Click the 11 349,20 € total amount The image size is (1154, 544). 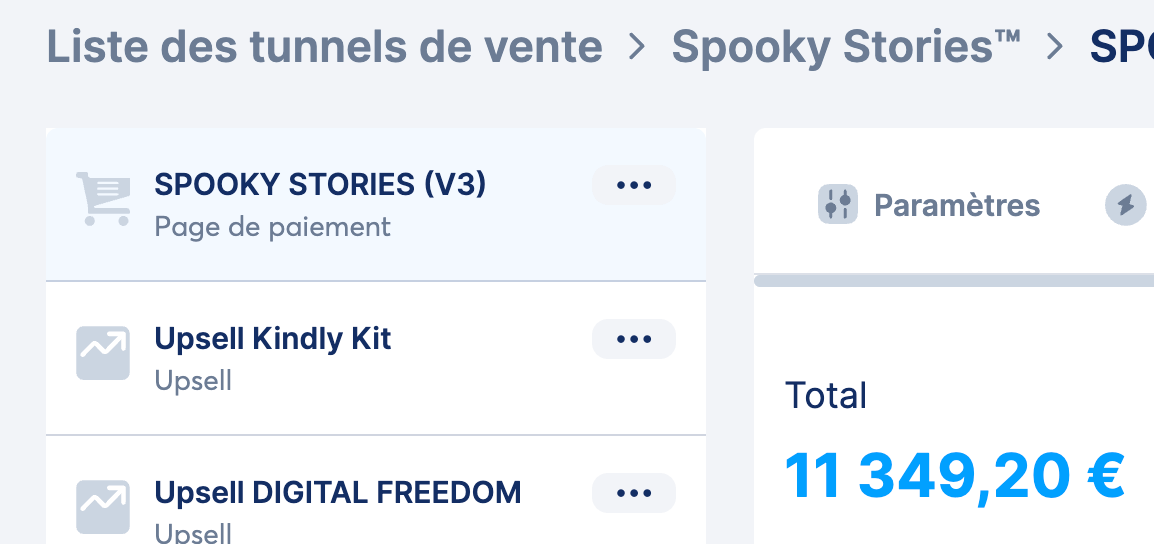[955, 476]
